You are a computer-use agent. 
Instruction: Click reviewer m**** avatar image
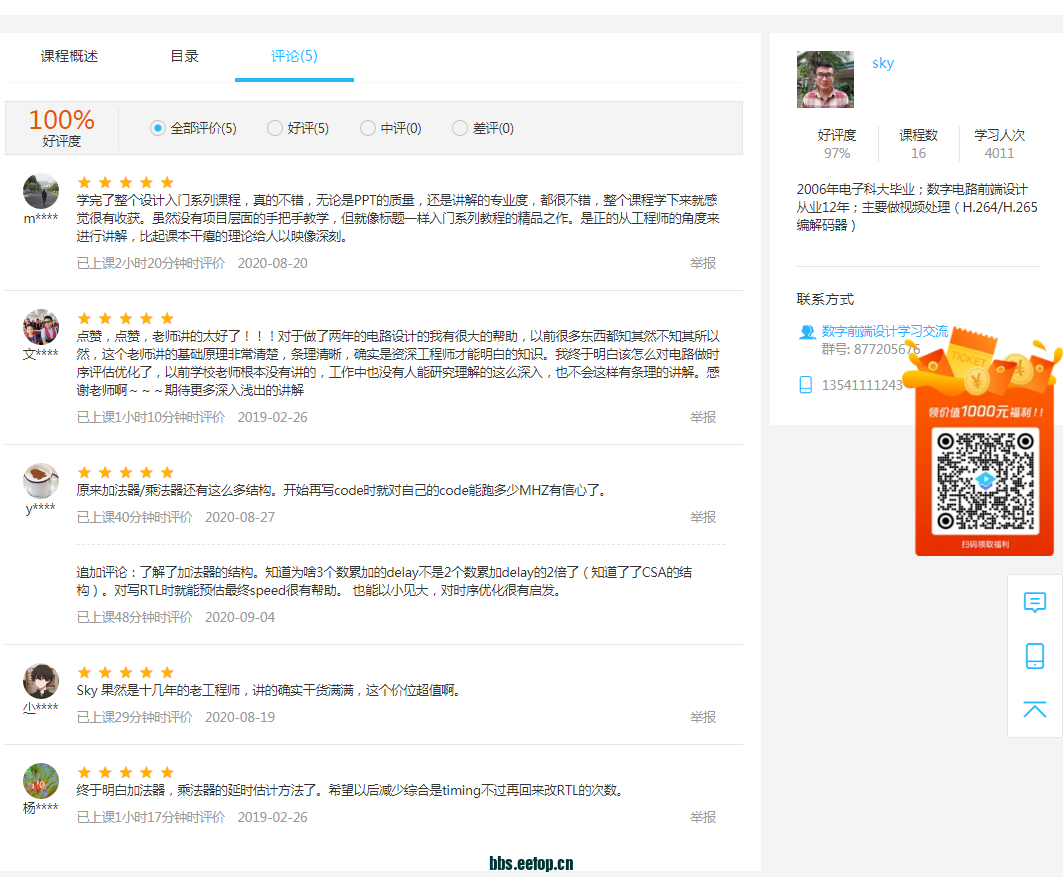coord(41,191)
